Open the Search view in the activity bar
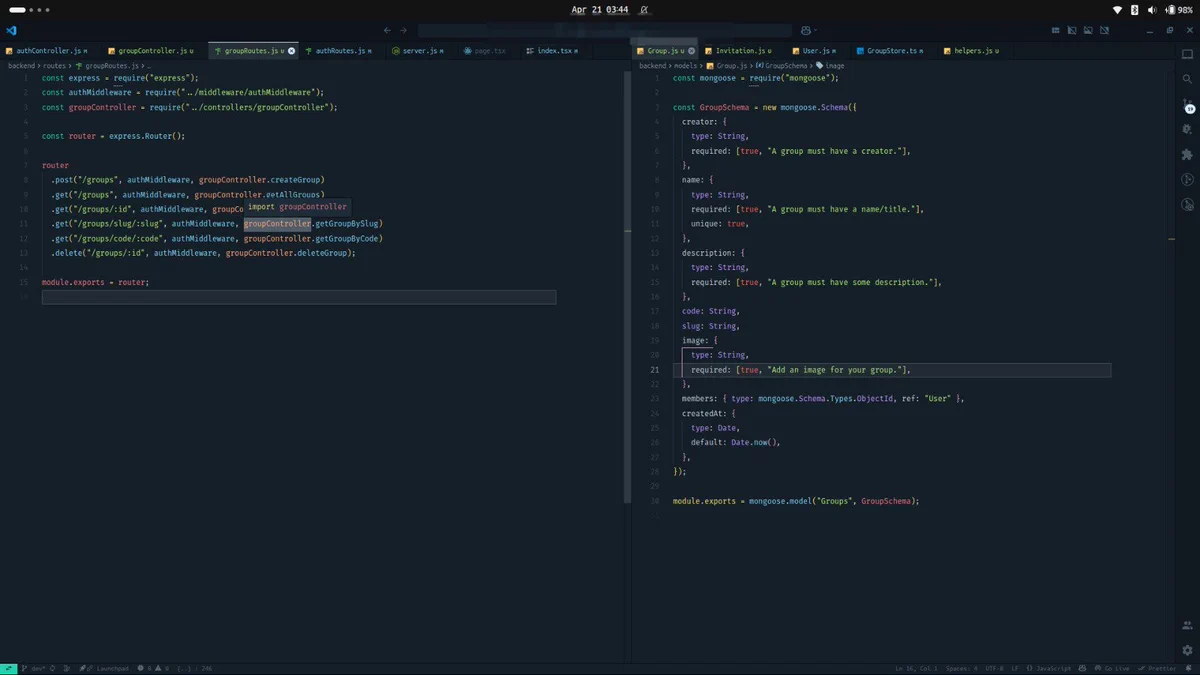The image size is (1200, 675). coord(1187,79)
